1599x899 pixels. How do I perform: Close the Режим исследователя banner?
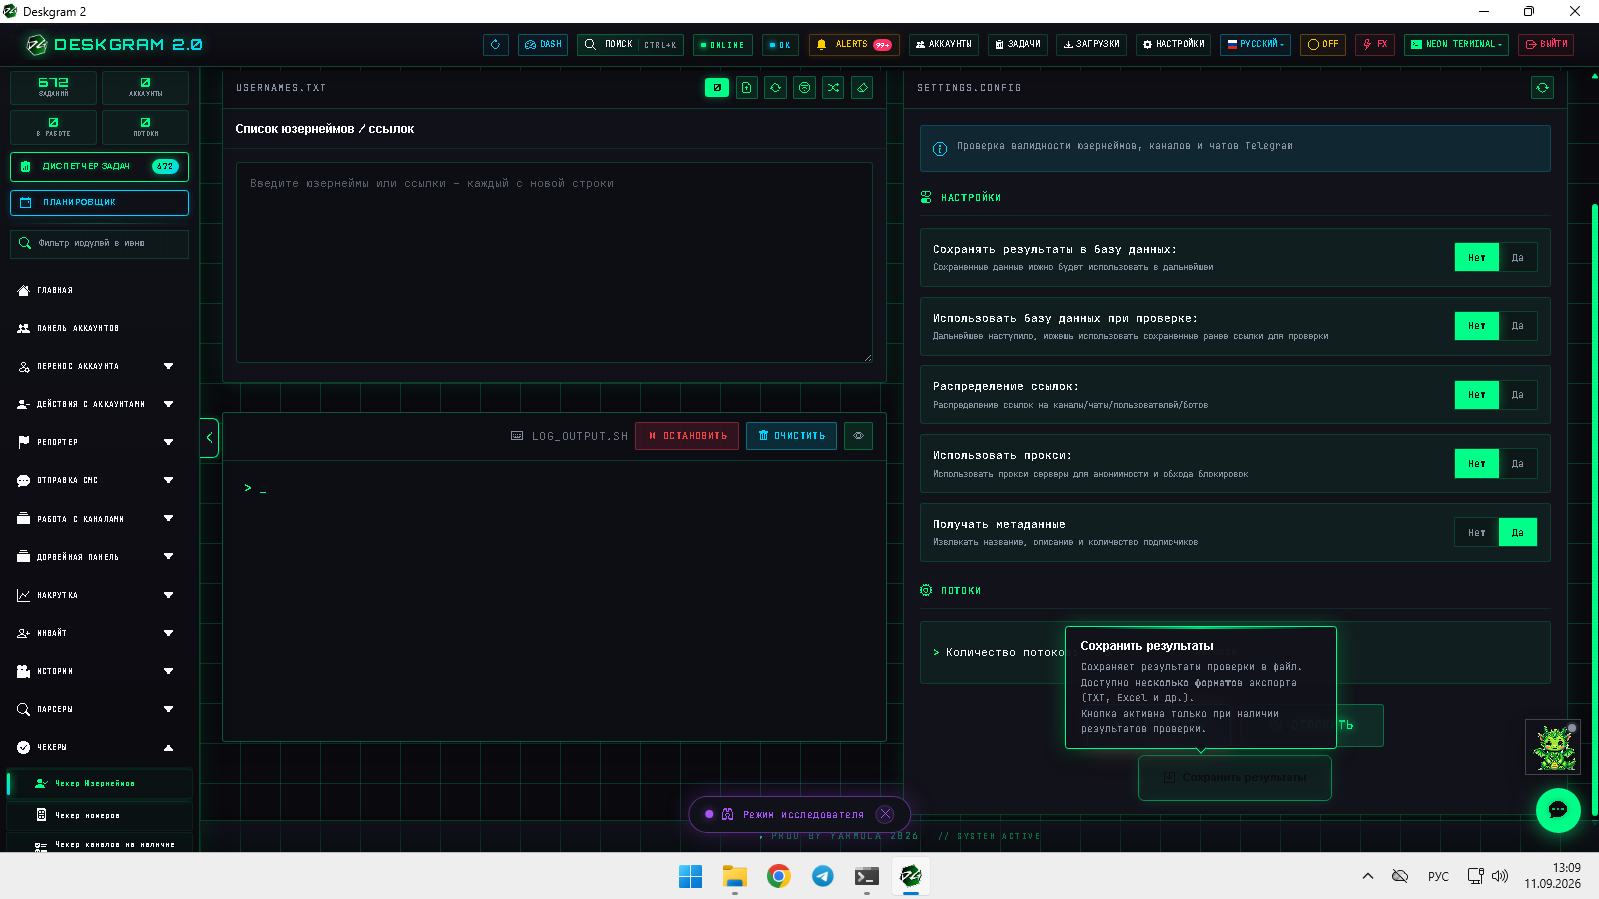(x=885, y=814)
